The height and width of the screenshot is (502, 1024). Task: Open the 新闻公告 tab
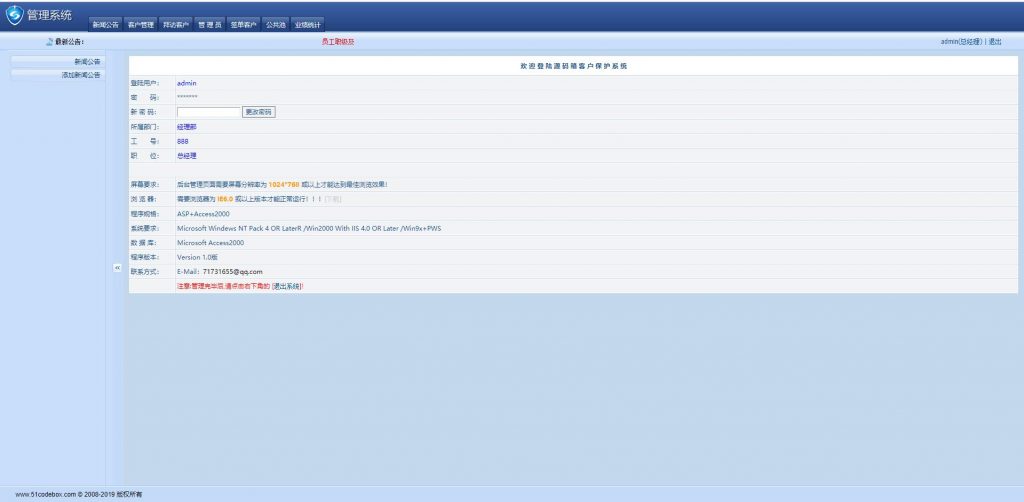[106, 24]
